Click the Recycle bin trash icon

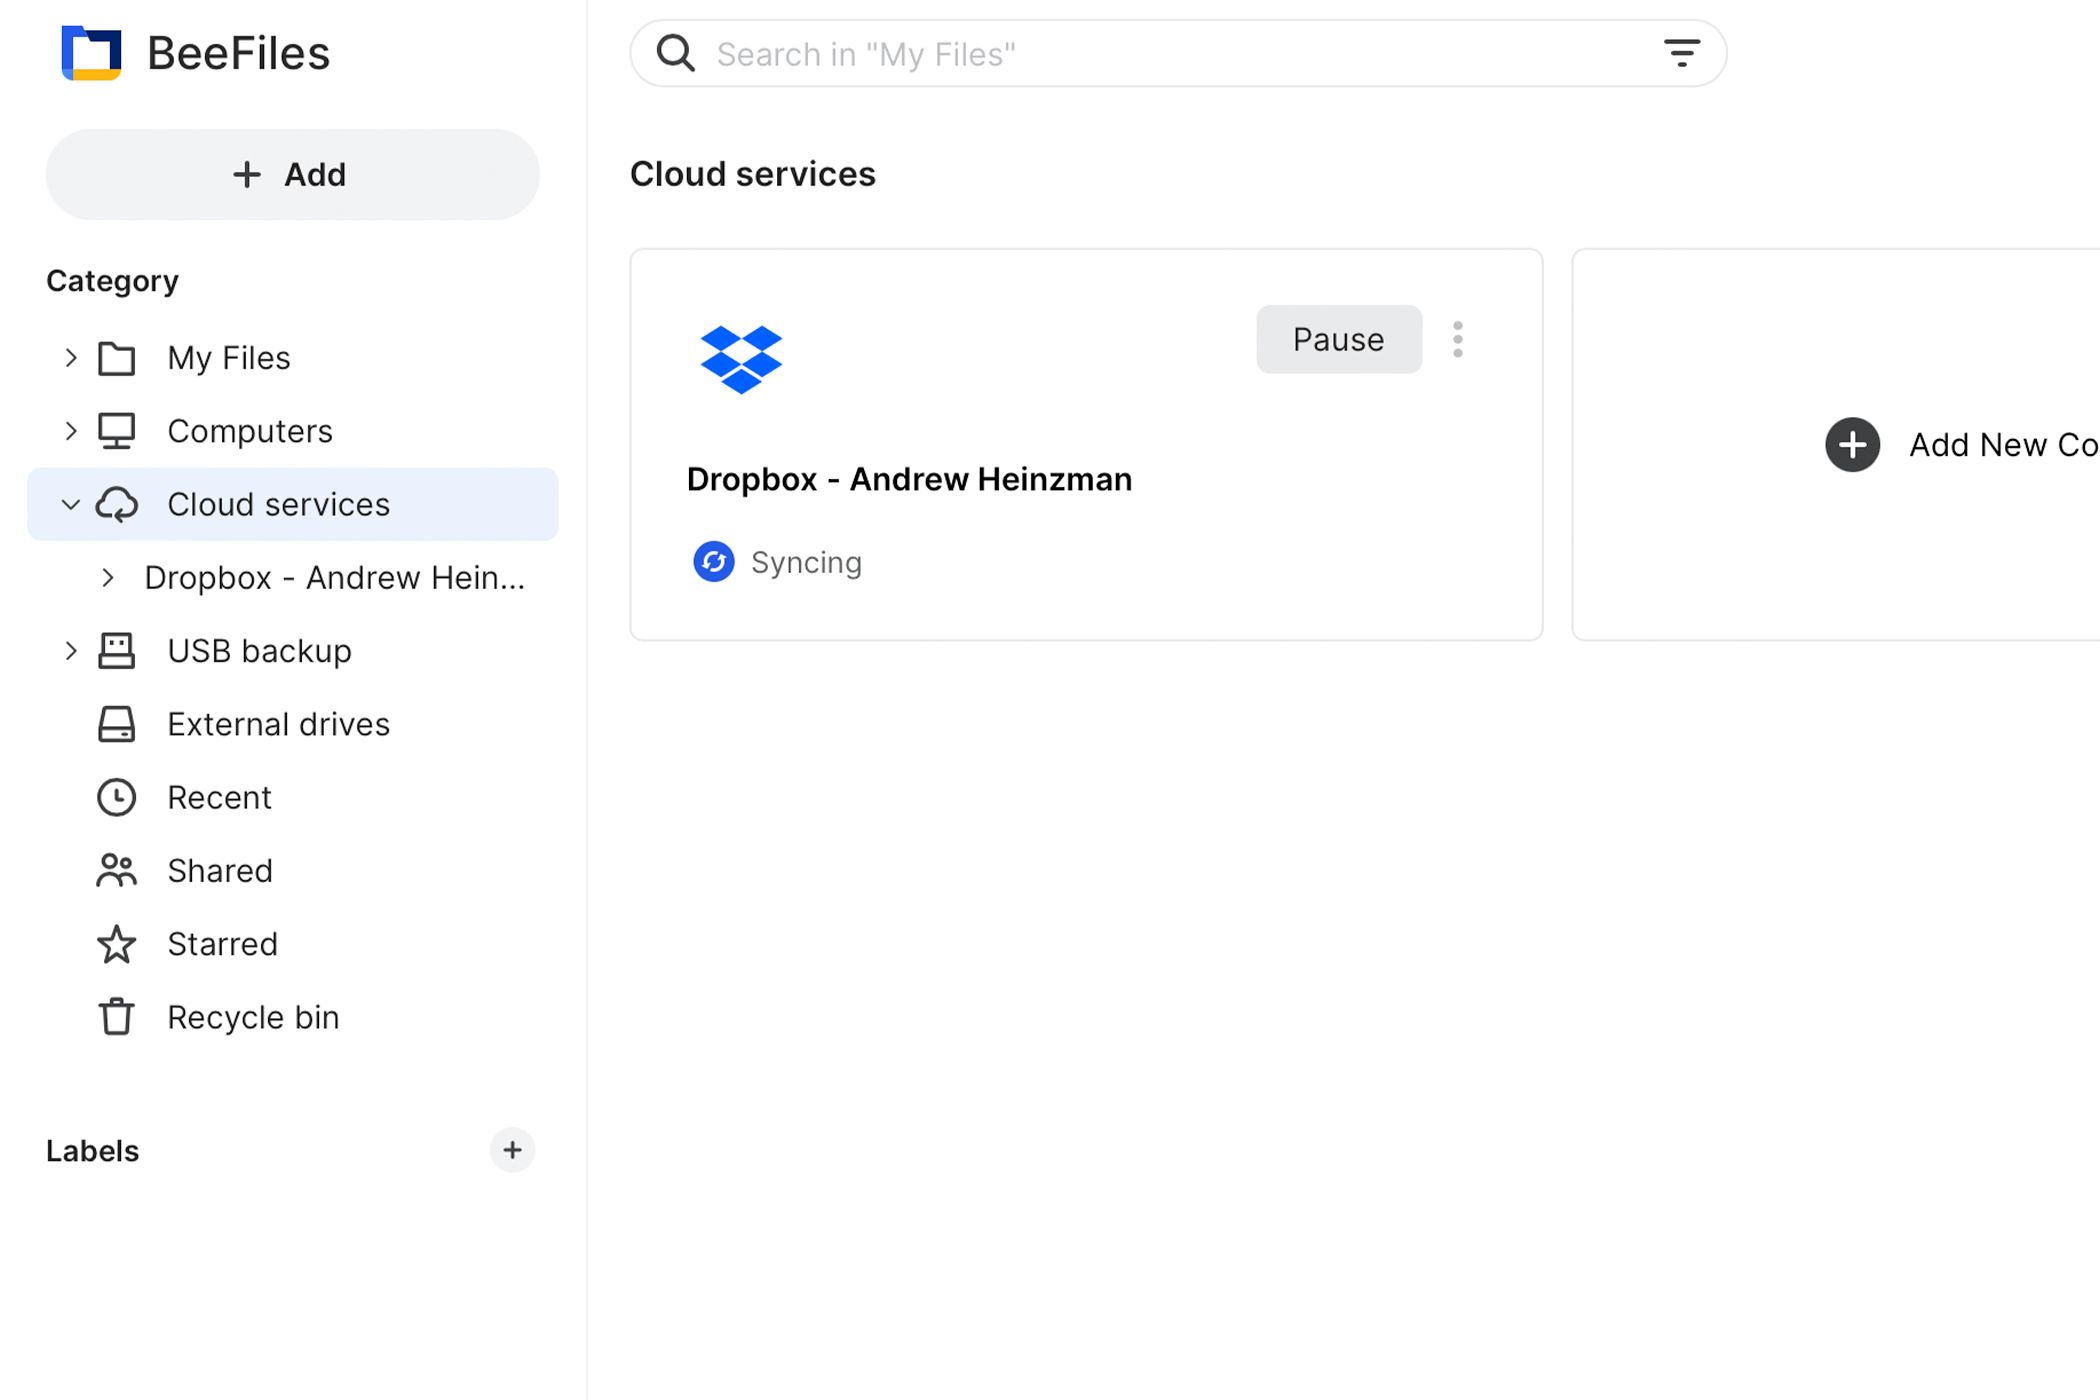point(116,1017)
